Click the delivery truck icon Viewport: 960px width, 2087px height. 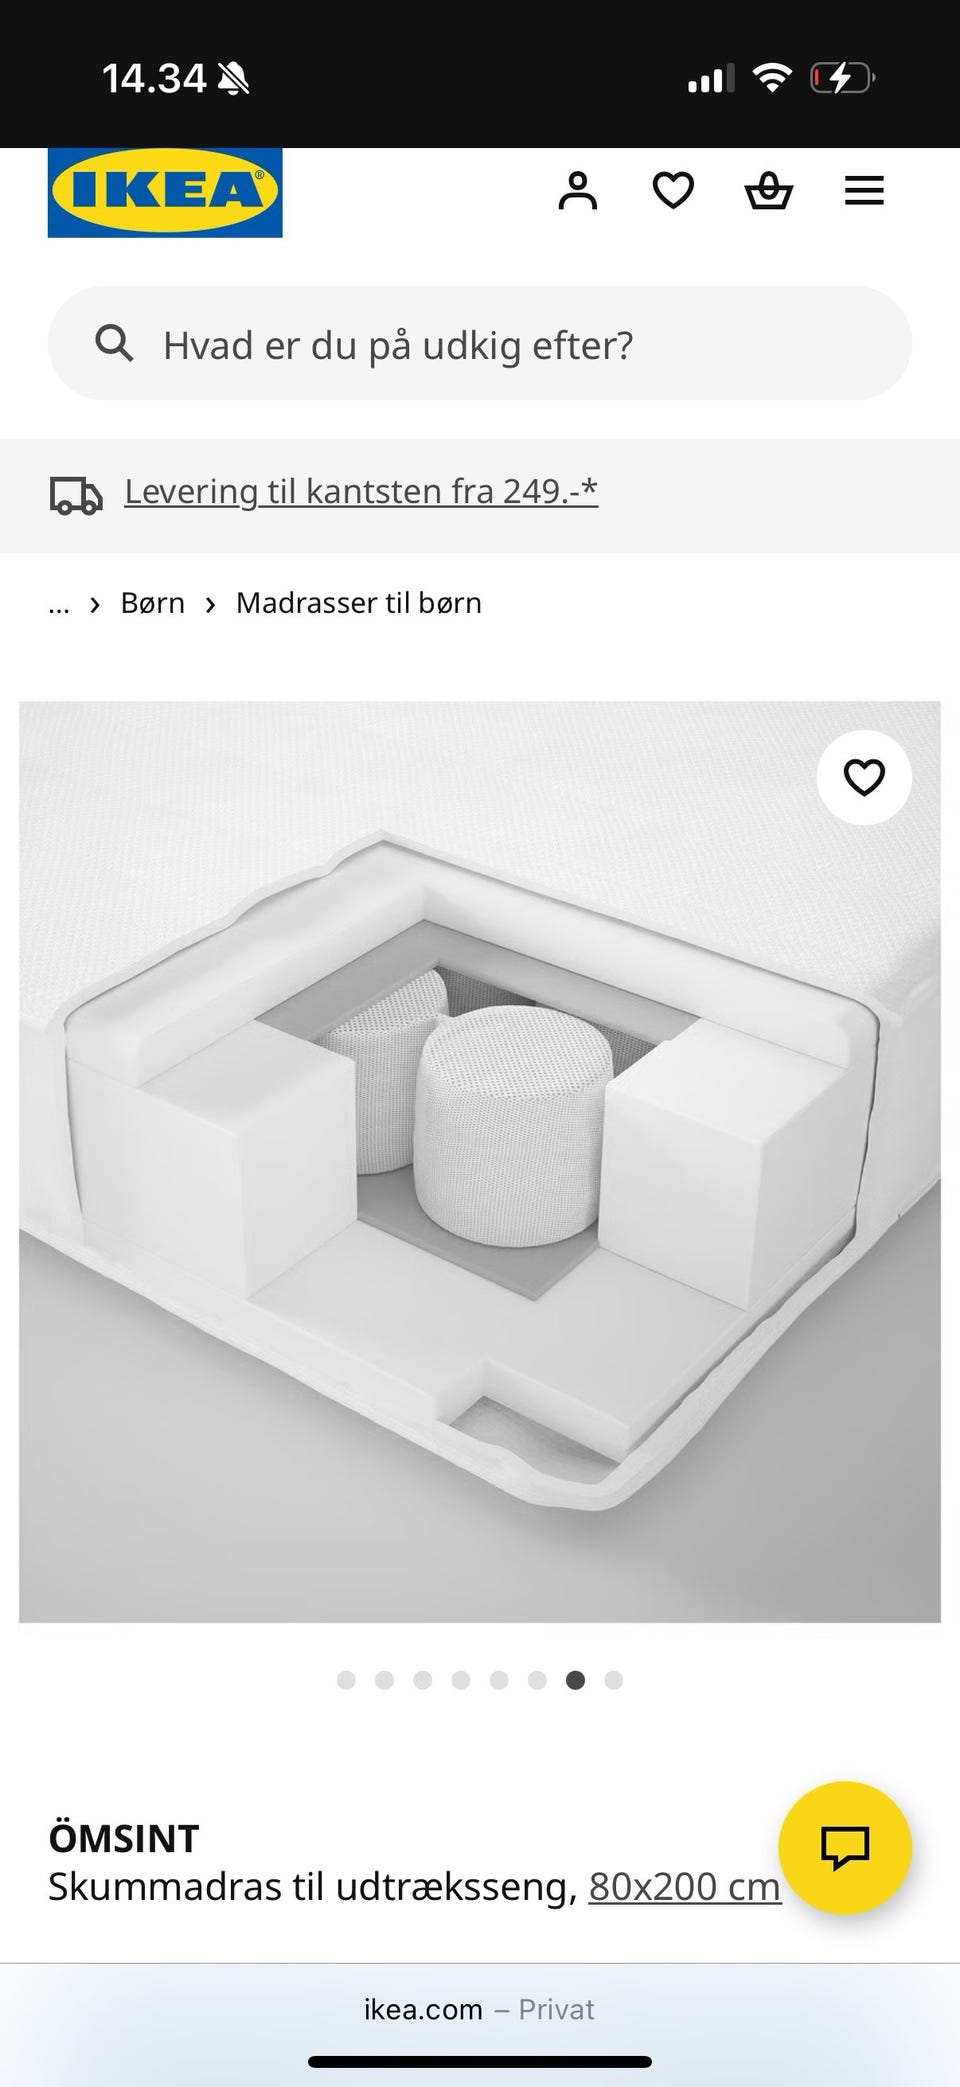click(x=76, y=495)
